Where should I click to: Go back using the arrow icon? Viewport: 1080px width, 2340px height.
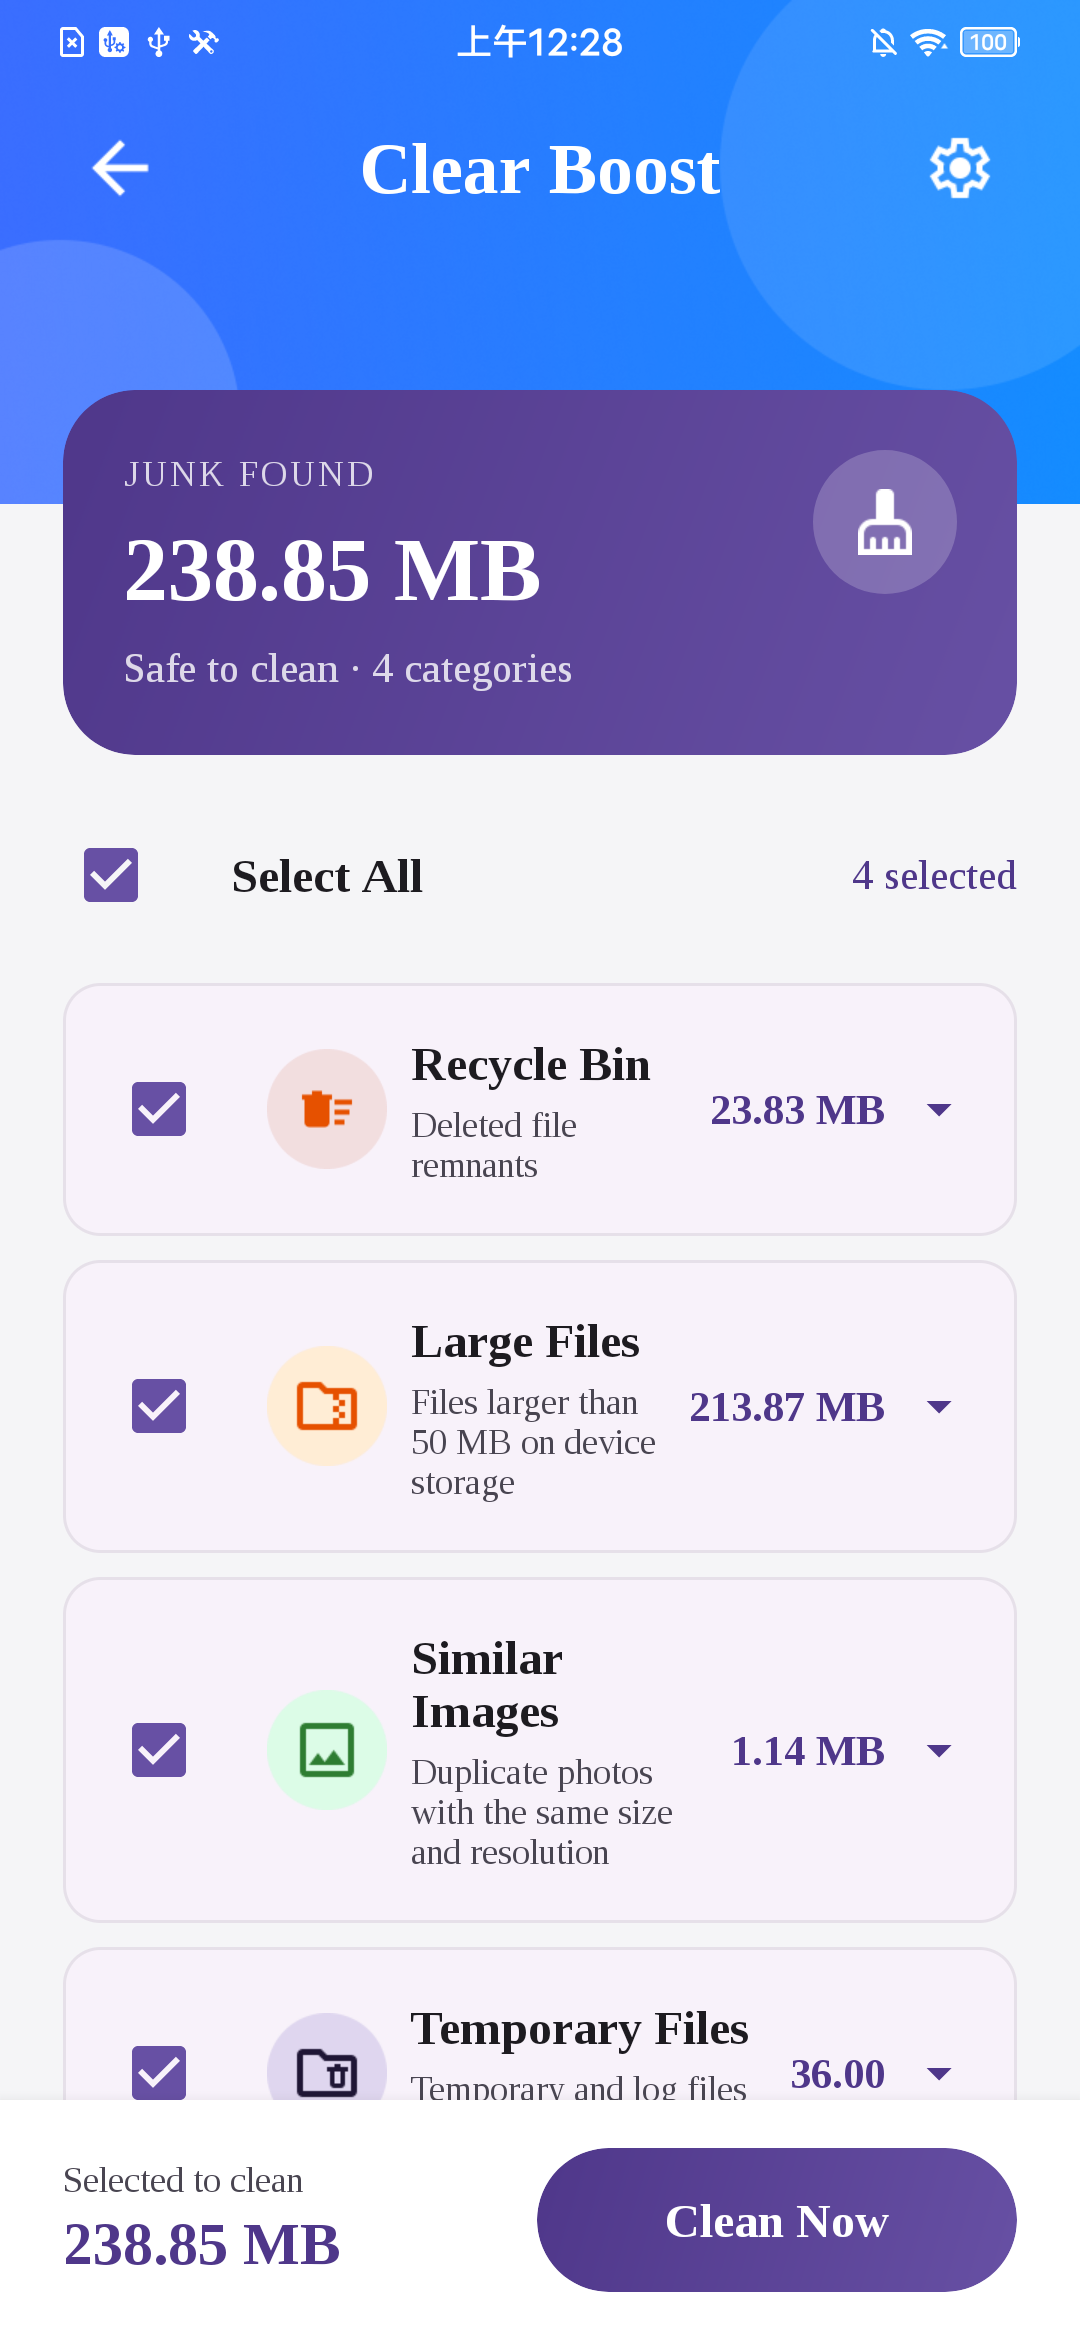pos(121,168)
